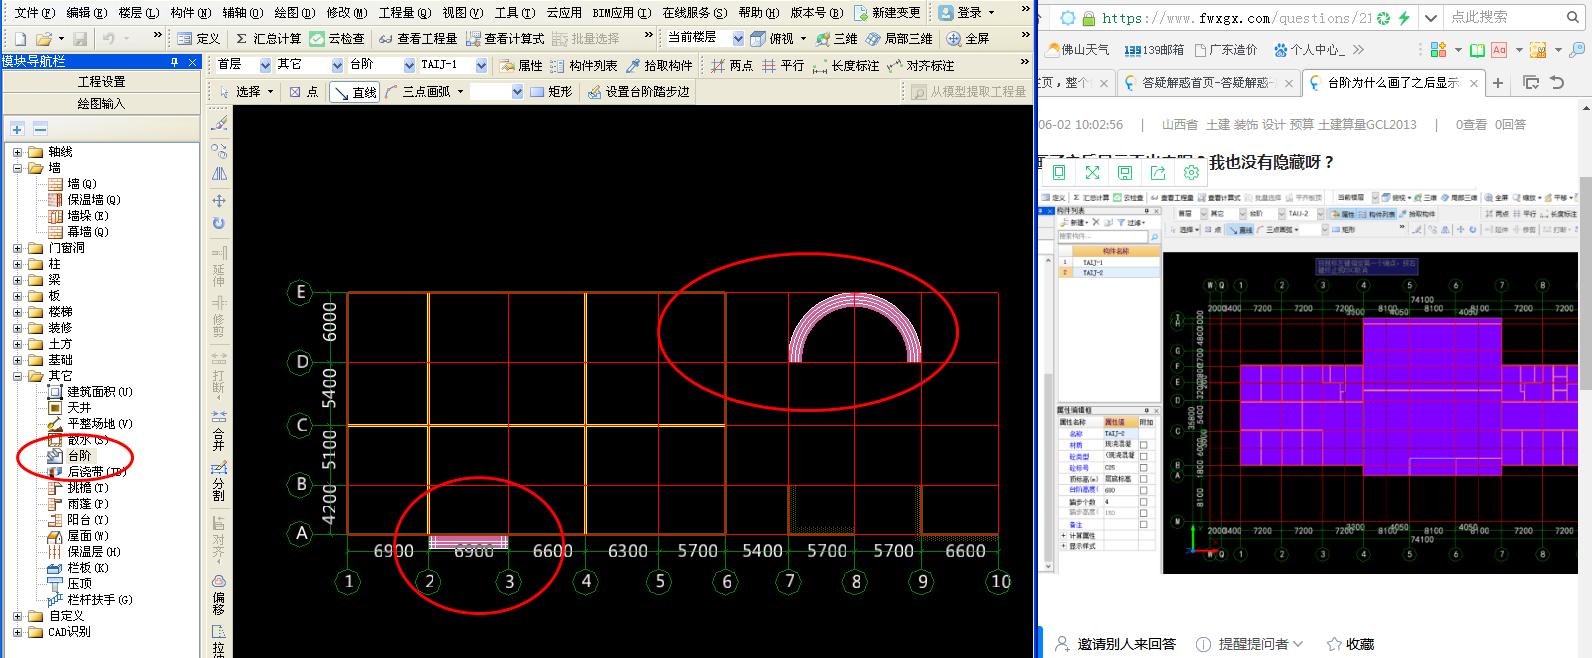Switch to 三维 3D view

[837, 38]
